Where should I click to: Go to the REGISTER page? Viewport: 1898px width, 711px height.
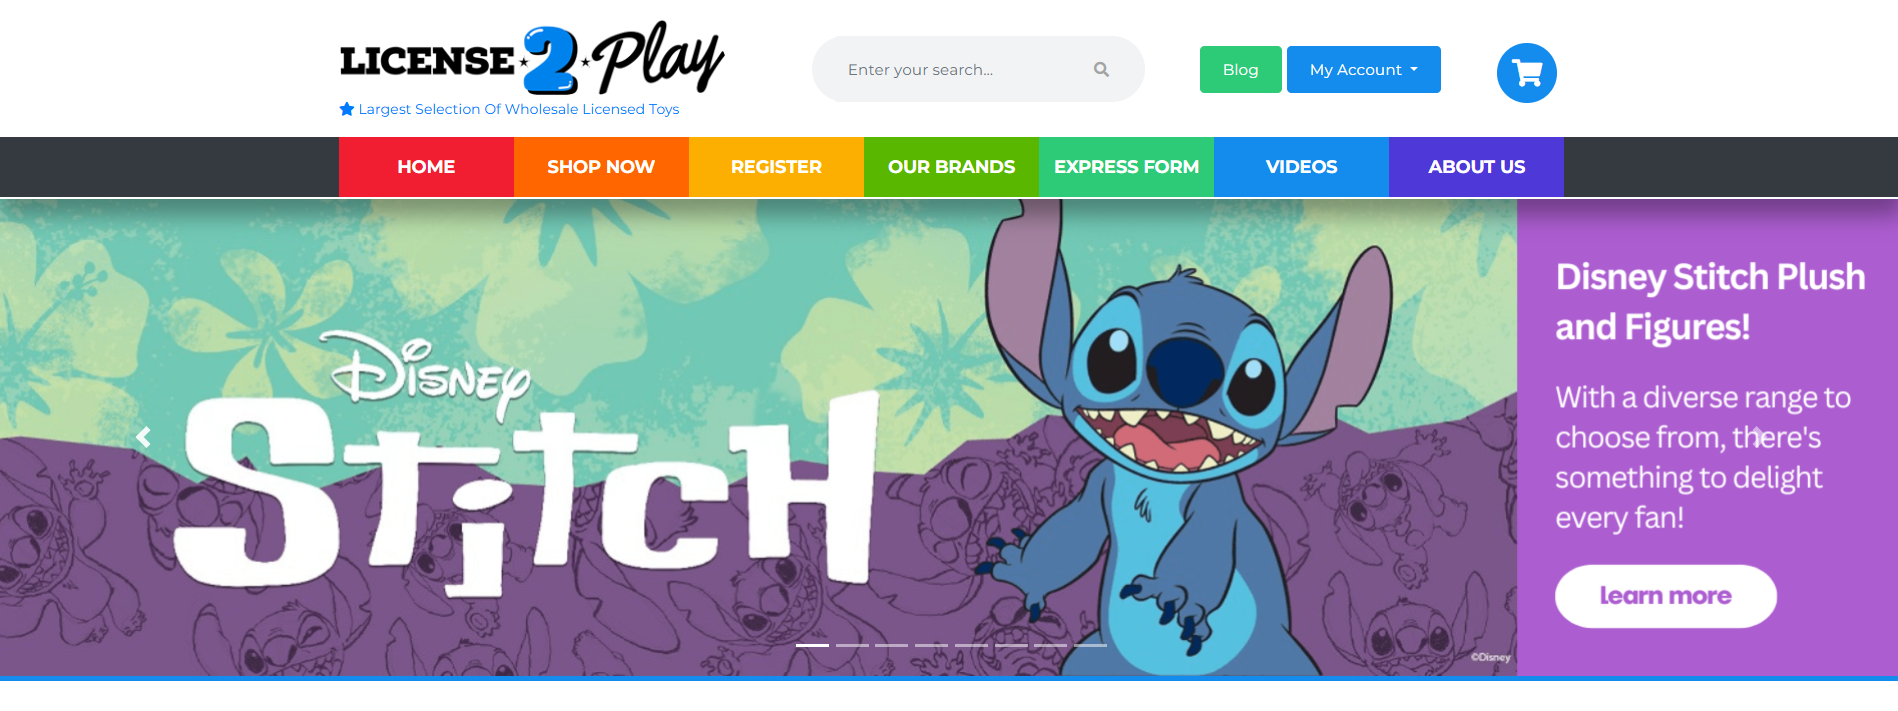click(x=776, y=167)
